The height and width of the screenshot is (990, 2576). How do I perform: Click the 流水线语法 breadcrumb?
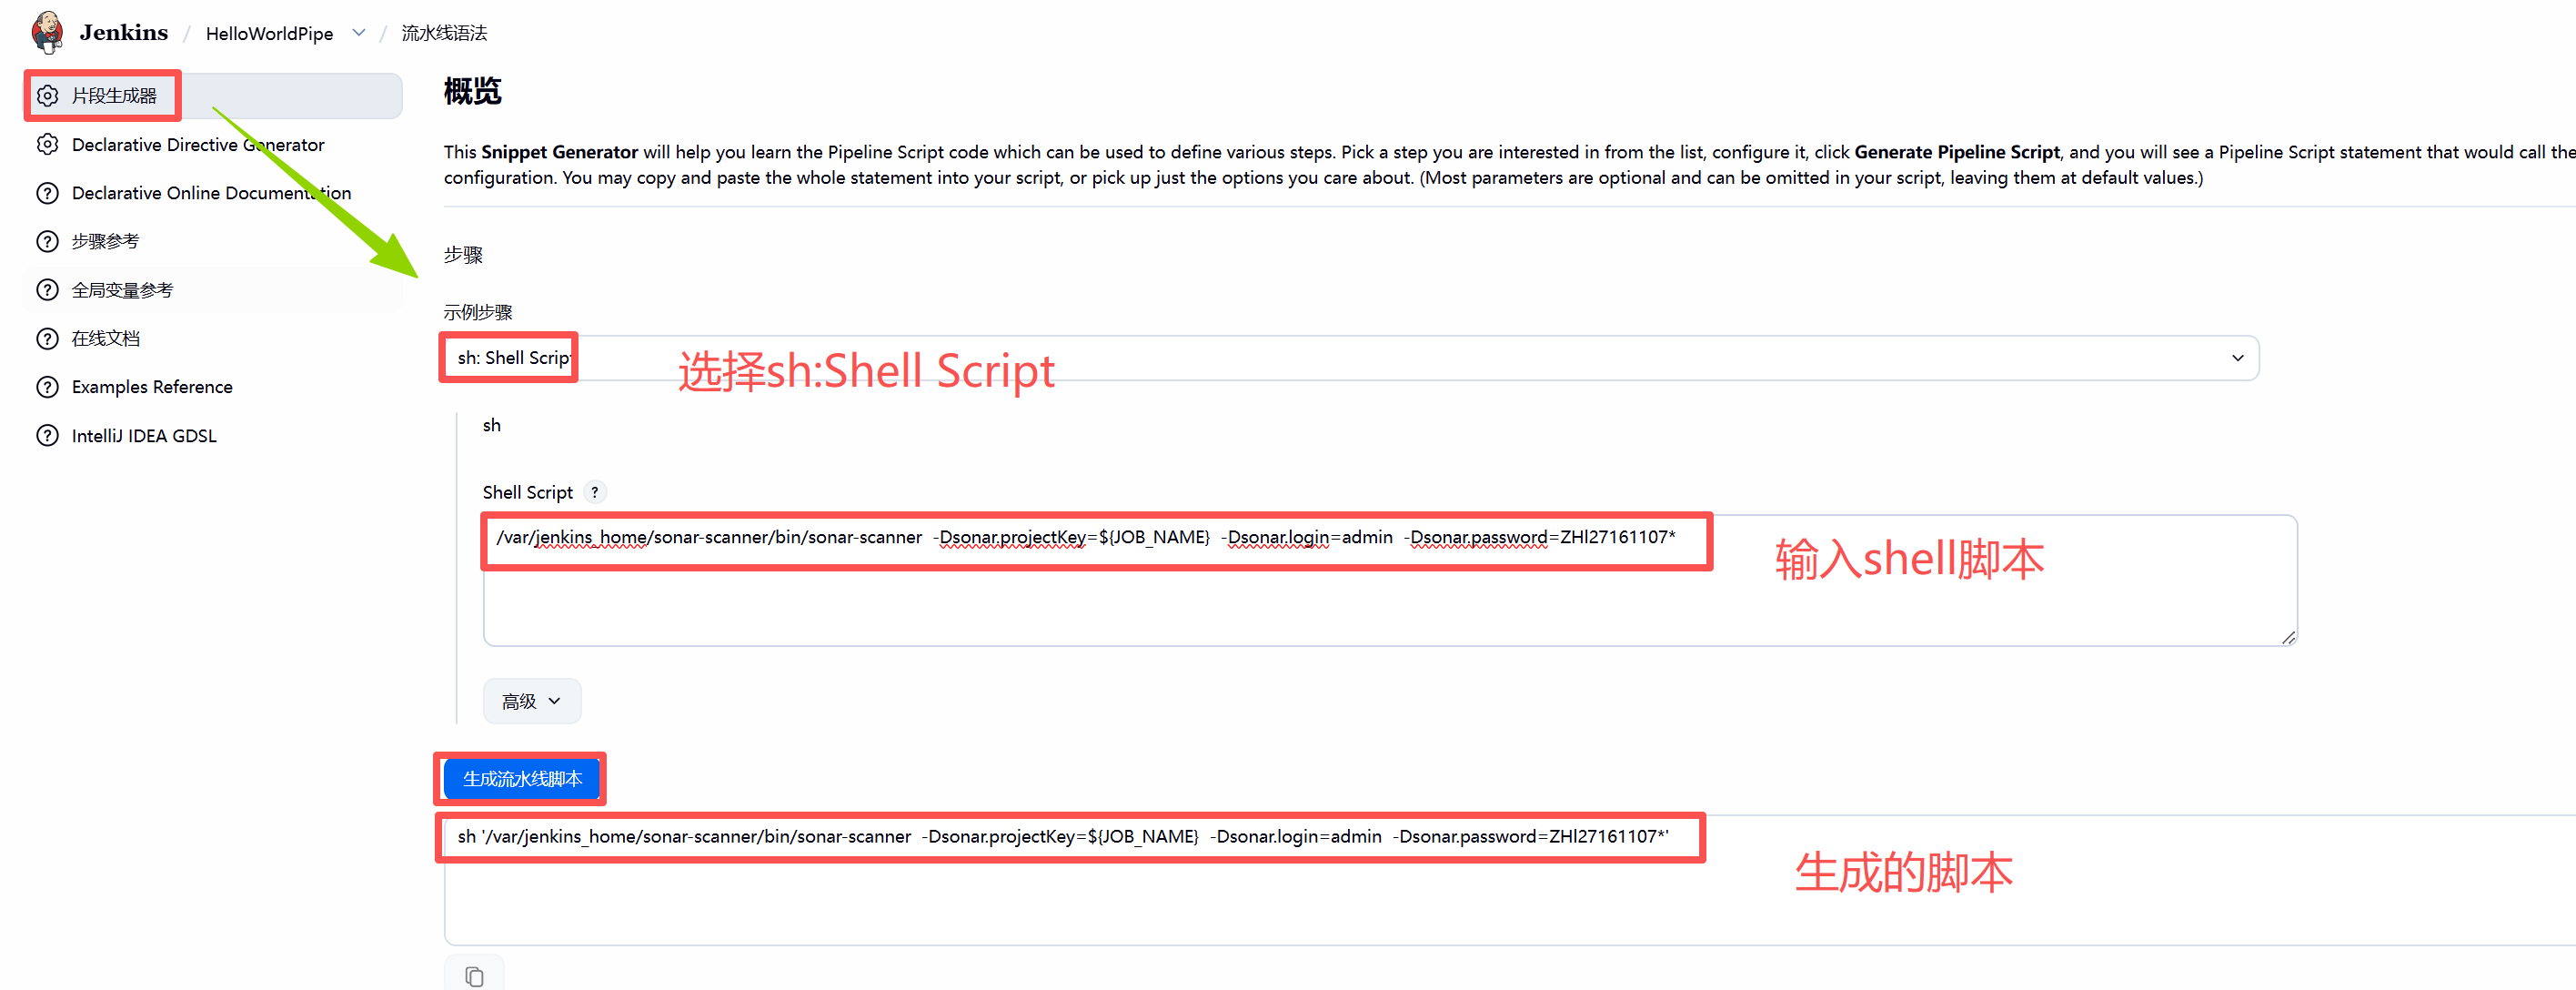[x=444, y=33]
